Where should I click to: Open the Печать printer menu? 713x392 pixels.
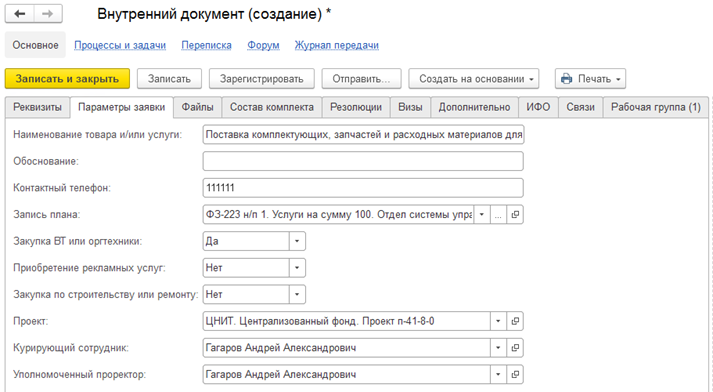coord(590,79)
